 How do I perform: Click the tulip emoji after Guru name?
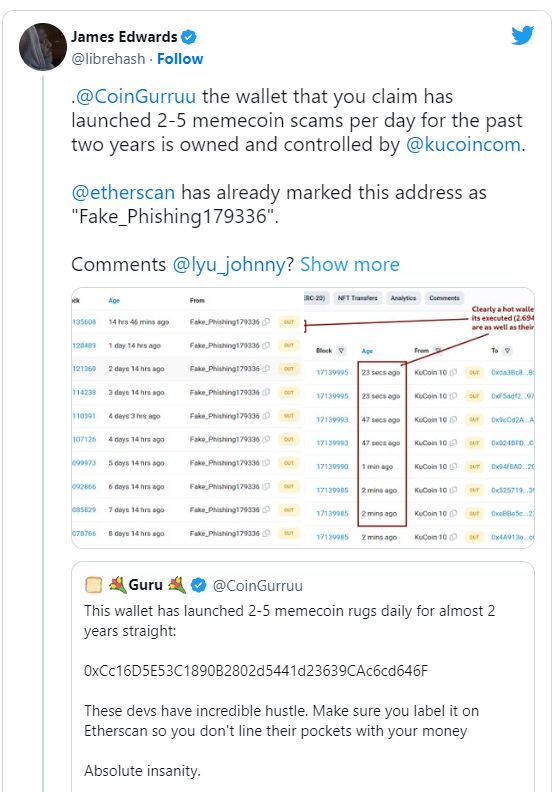(x=177, y=585)
